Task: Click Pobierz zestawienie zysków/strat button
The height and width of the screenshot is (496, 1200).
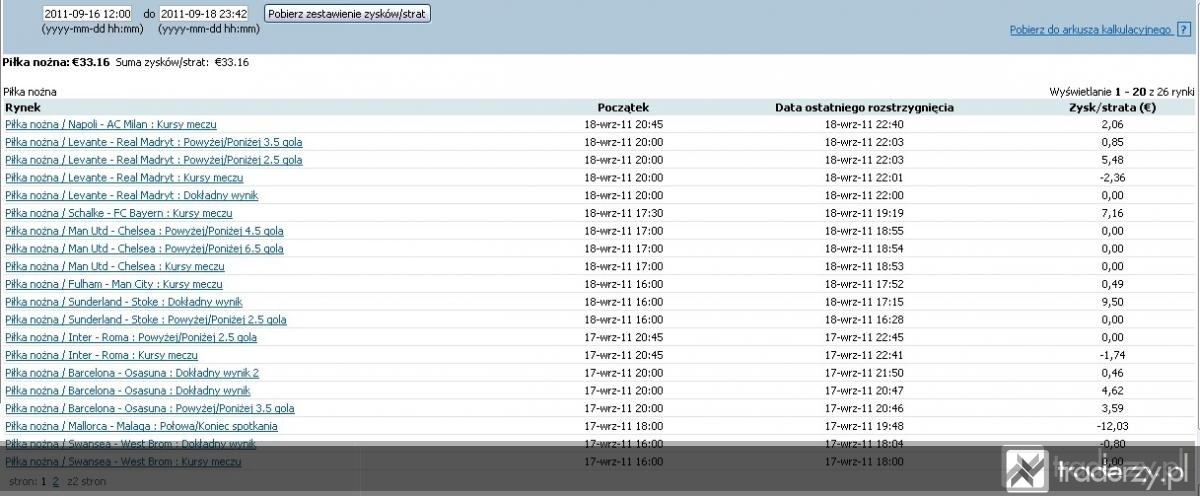Action: (x=347, y=14)
